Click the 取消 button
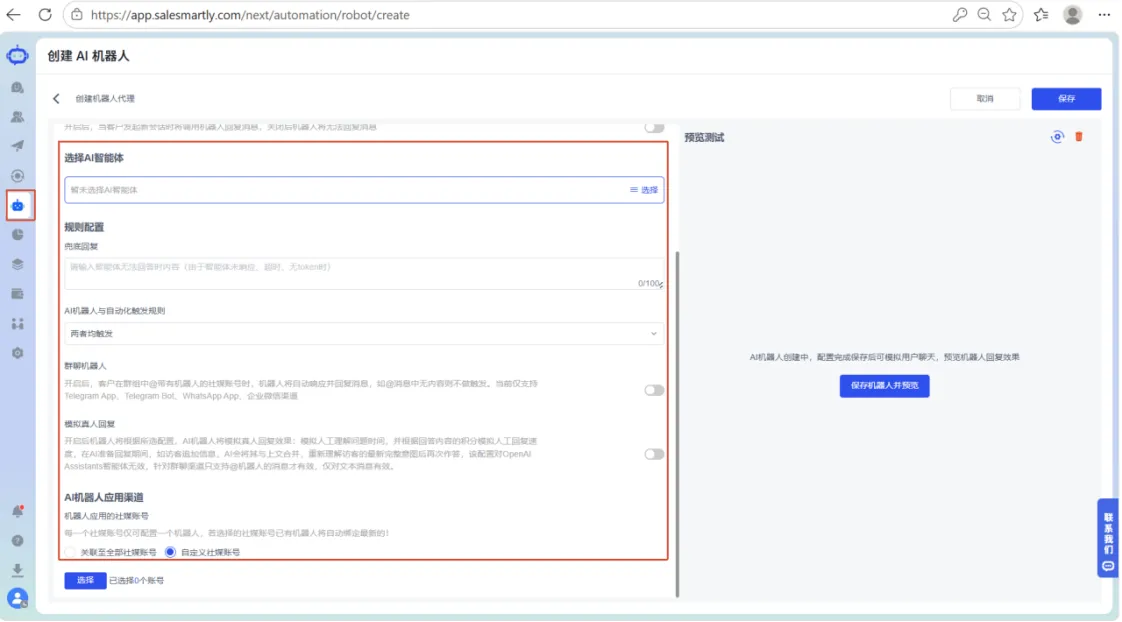1122x622 pixels. coord(985,99)
